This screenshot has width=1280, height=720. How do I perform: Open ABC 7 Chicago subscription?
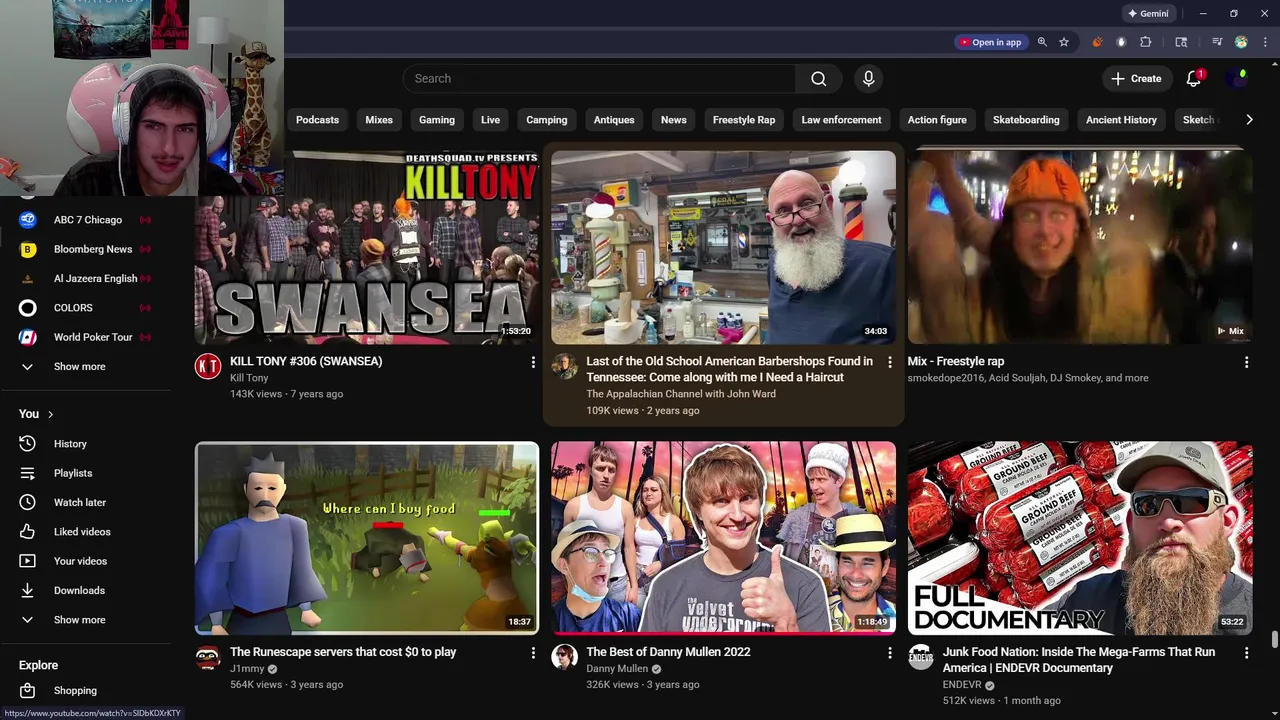pyautogui.click(x=88, y=220)
